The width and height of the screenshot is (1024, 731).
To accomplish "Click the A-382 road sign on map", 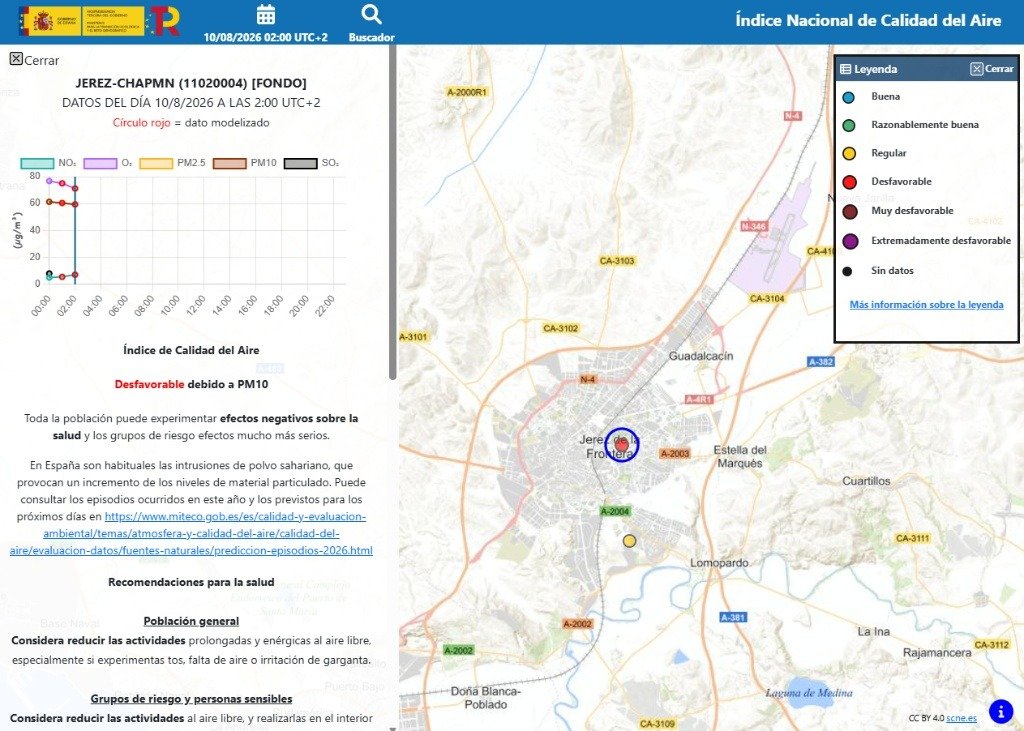I will click(x=821, y=362).
